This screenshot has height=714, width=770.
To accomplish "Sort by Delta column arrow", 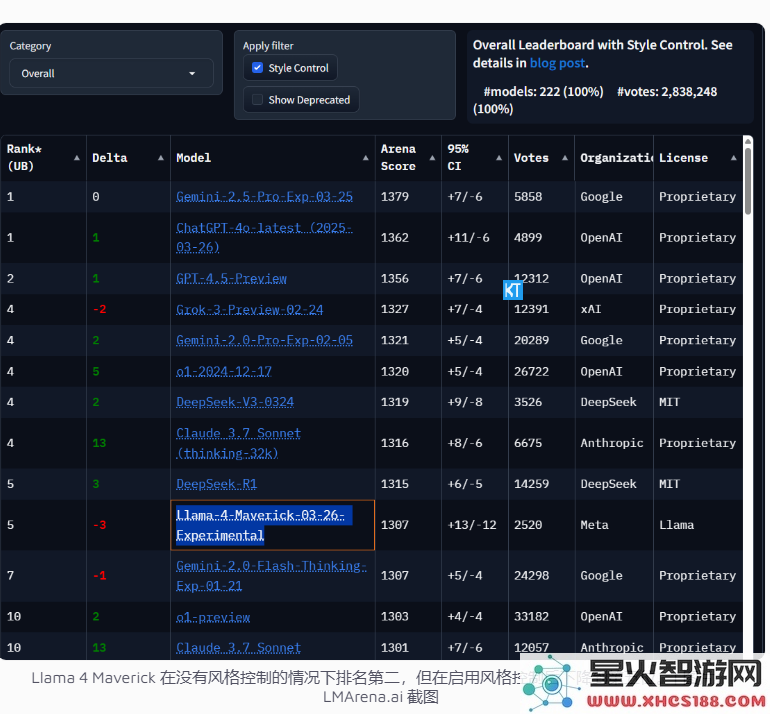I will (x=161, y=158).
